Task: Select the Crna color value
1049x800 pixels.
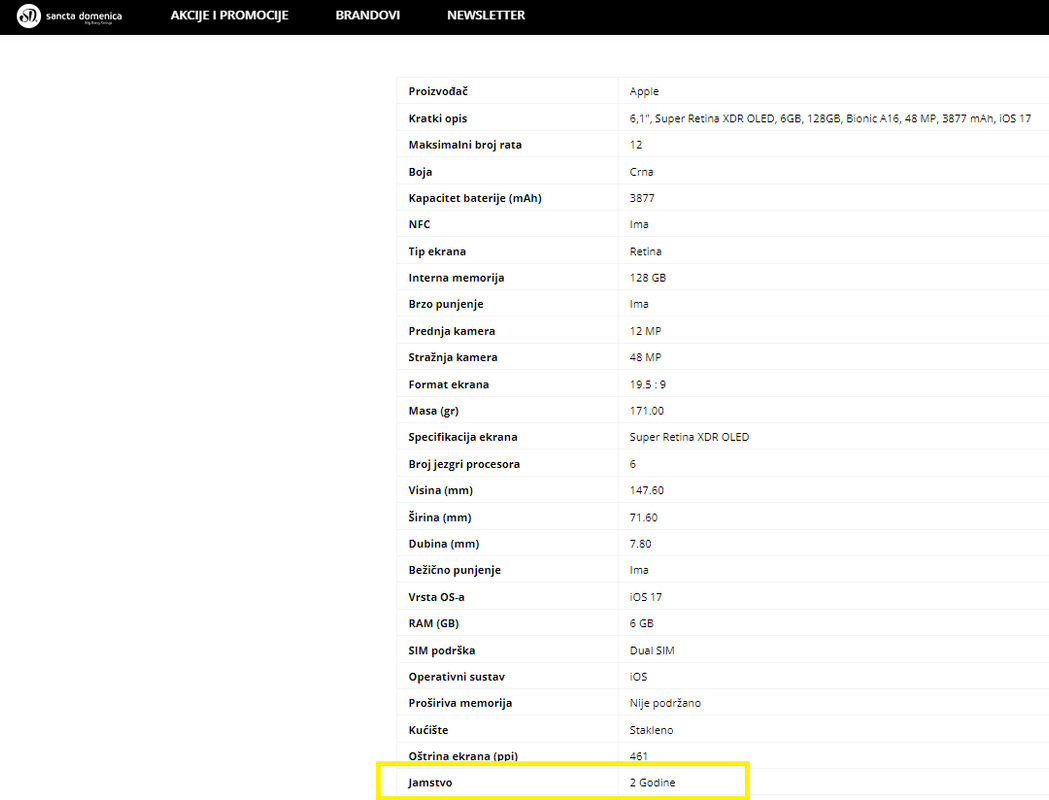Action: pyautogui.click(x=641, y=172)
